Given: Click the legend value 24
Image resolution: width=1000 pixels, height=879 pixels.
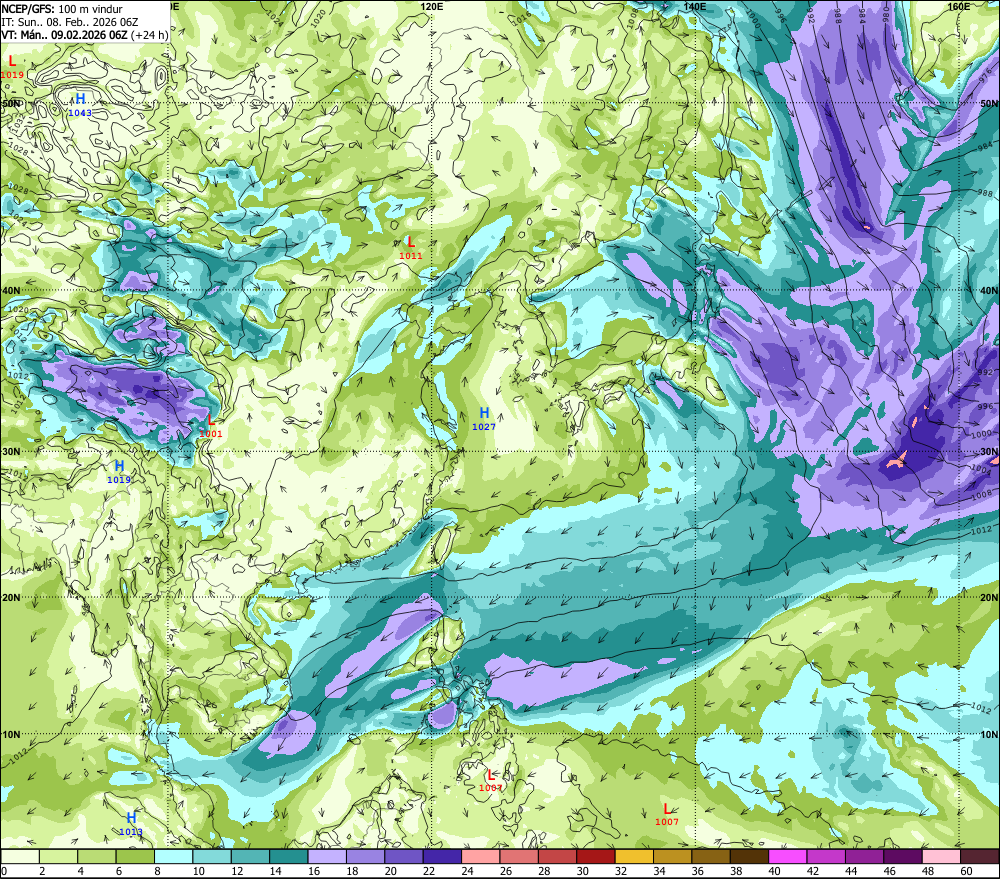Looking at the screenshot, I should 467,871.
